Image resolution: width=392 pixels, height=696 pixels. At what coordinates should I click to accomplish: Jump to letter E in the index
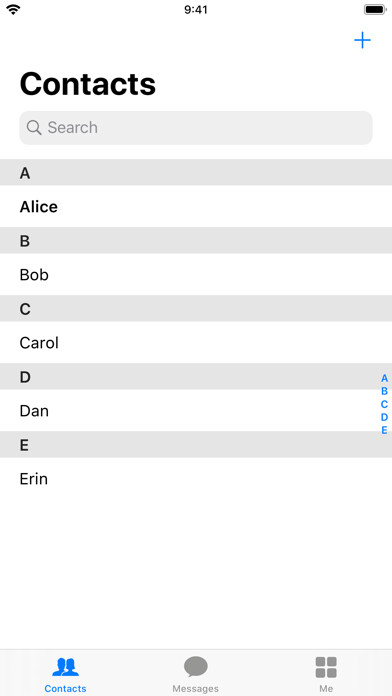pyautogui.click(x=384, y=430)
